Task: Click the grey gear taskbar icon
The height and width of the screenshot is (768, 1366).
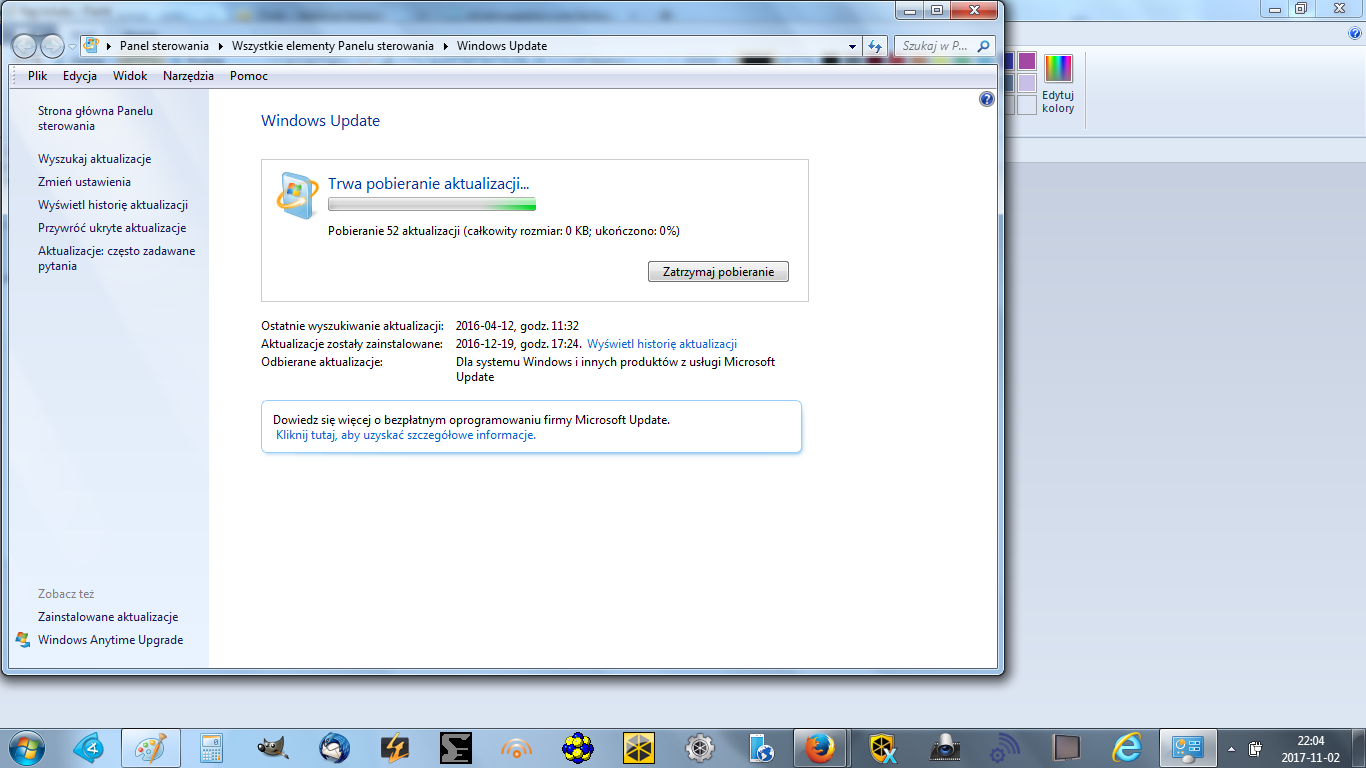Action: pos(699,748)
